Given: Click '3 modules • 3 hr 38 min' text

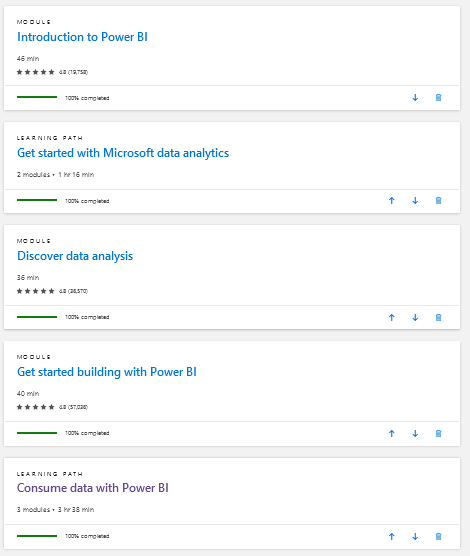Looking at the screenshot, I should pos(55,510).
